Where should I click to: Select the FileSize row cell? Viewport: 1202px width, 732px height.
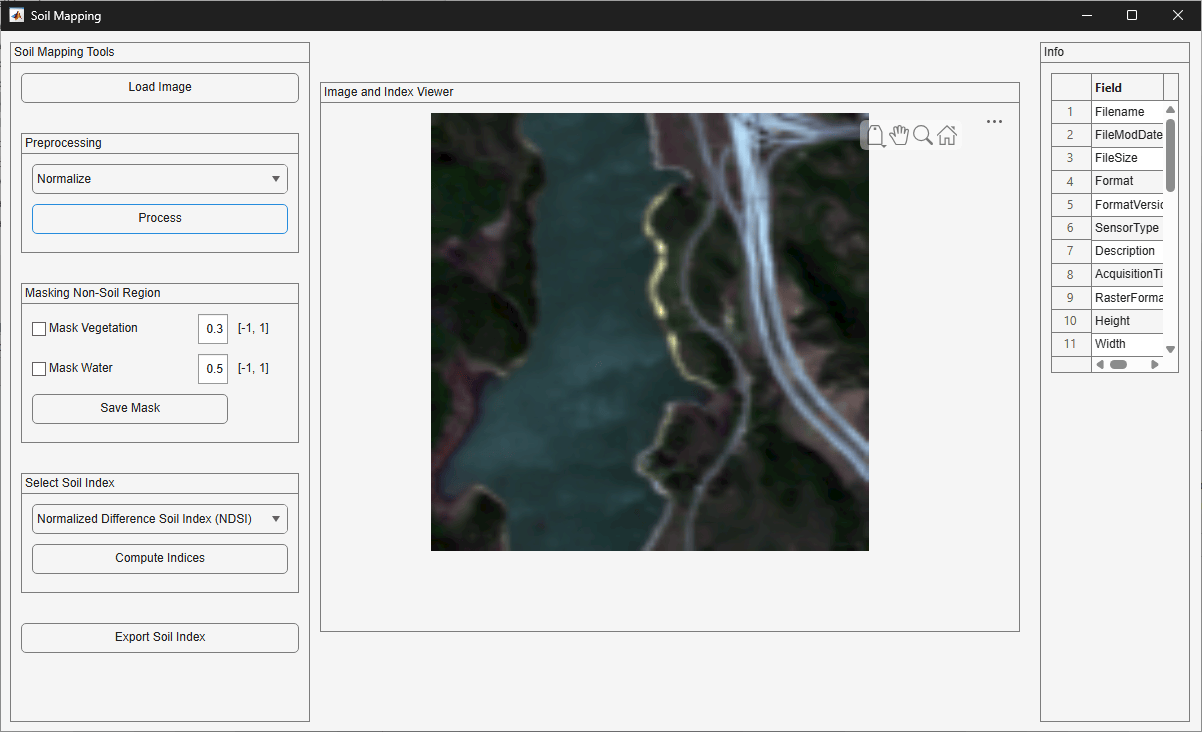click(x=1127, y=158)
